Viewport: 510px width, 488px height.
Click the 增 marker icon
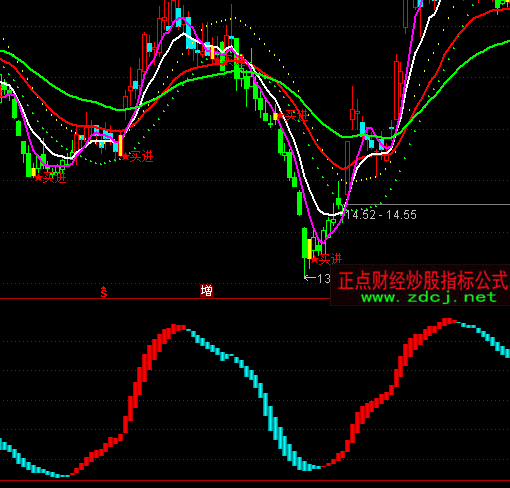pos(206,291)
